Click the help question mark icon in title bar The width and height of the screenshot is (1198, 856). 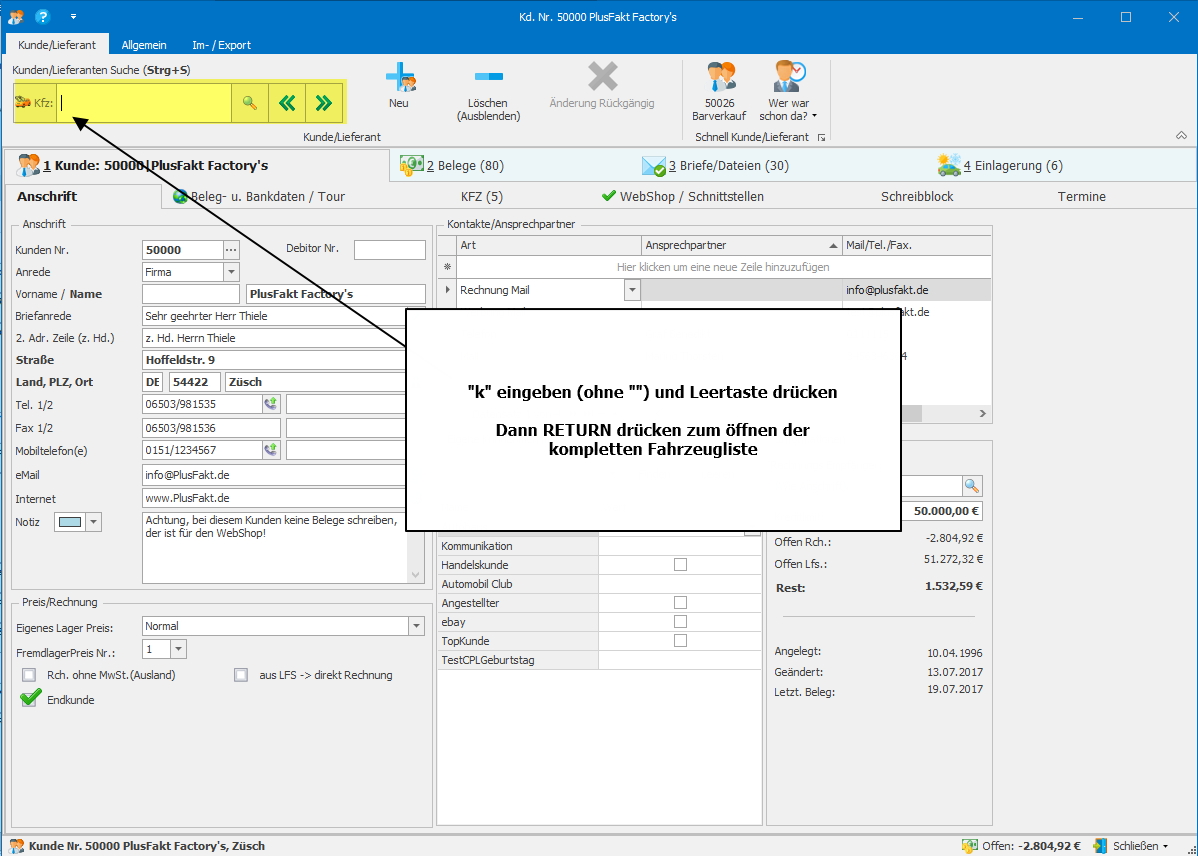point(43,16)
